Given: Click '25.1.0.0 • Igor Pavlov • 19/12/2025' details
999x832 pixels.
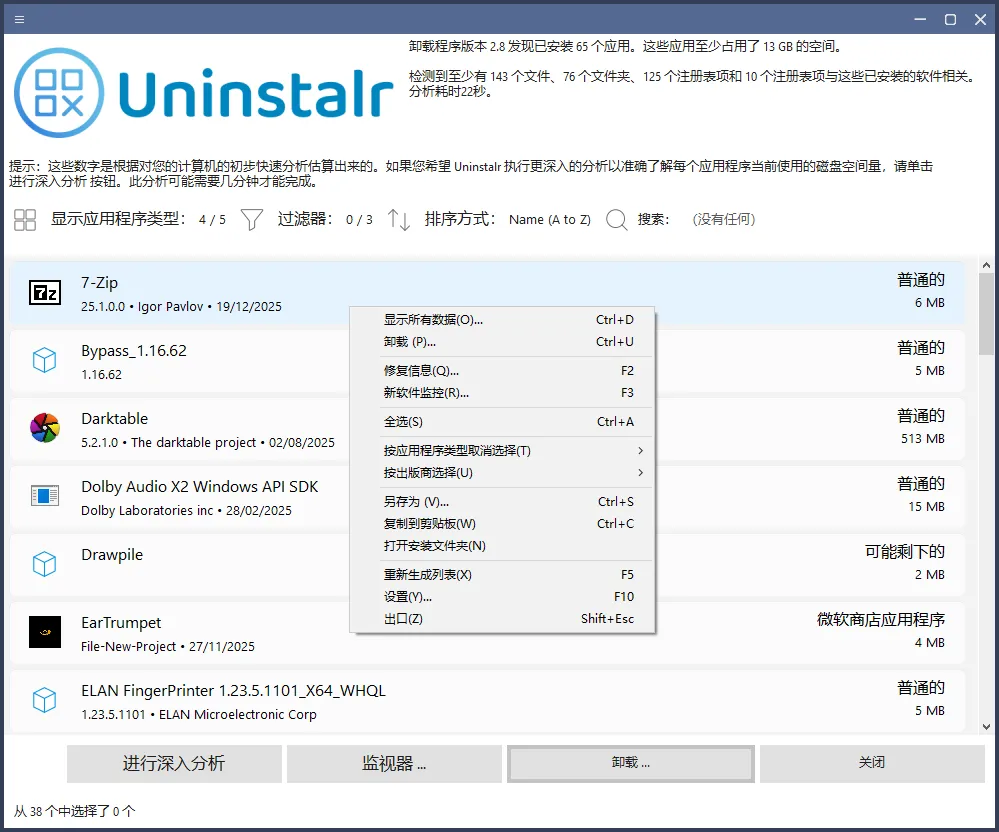Looking at the screenshot, I should (x=181, y=307).
